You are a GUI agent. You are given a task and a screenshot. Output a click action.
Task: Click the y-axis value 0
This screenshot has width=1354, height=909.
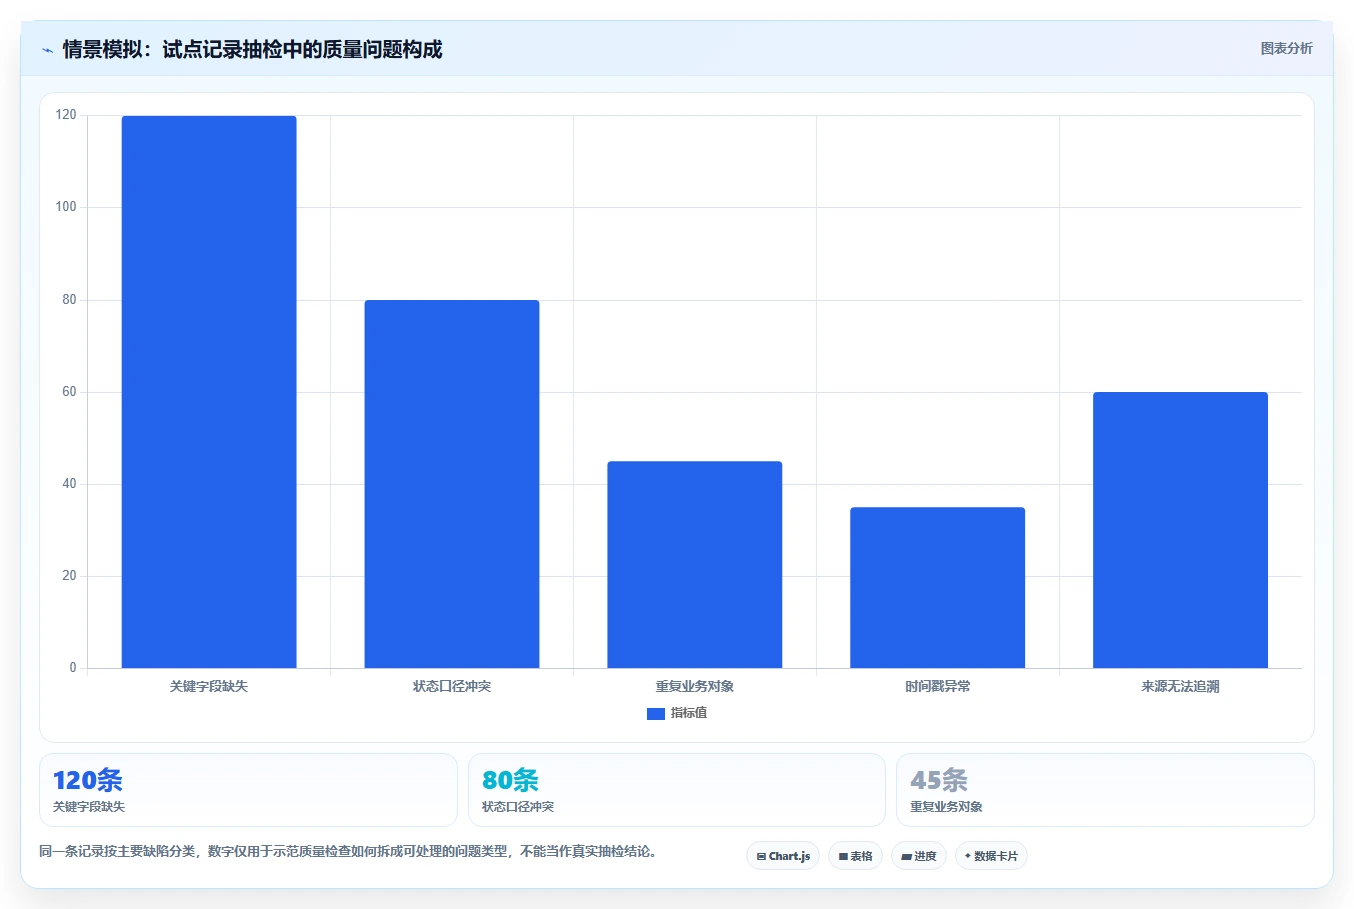(73, 668)
